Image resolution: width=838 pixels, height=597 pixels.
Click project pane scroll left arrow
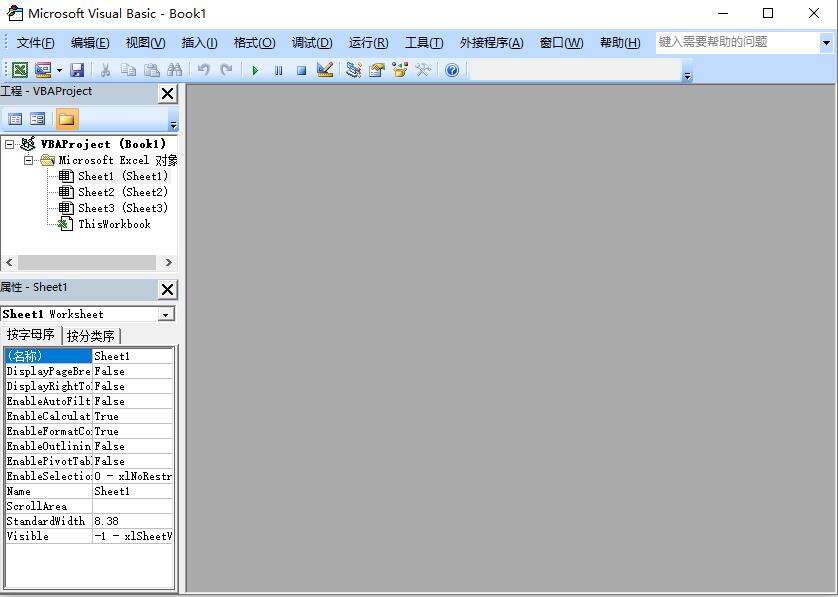point(9,262)
